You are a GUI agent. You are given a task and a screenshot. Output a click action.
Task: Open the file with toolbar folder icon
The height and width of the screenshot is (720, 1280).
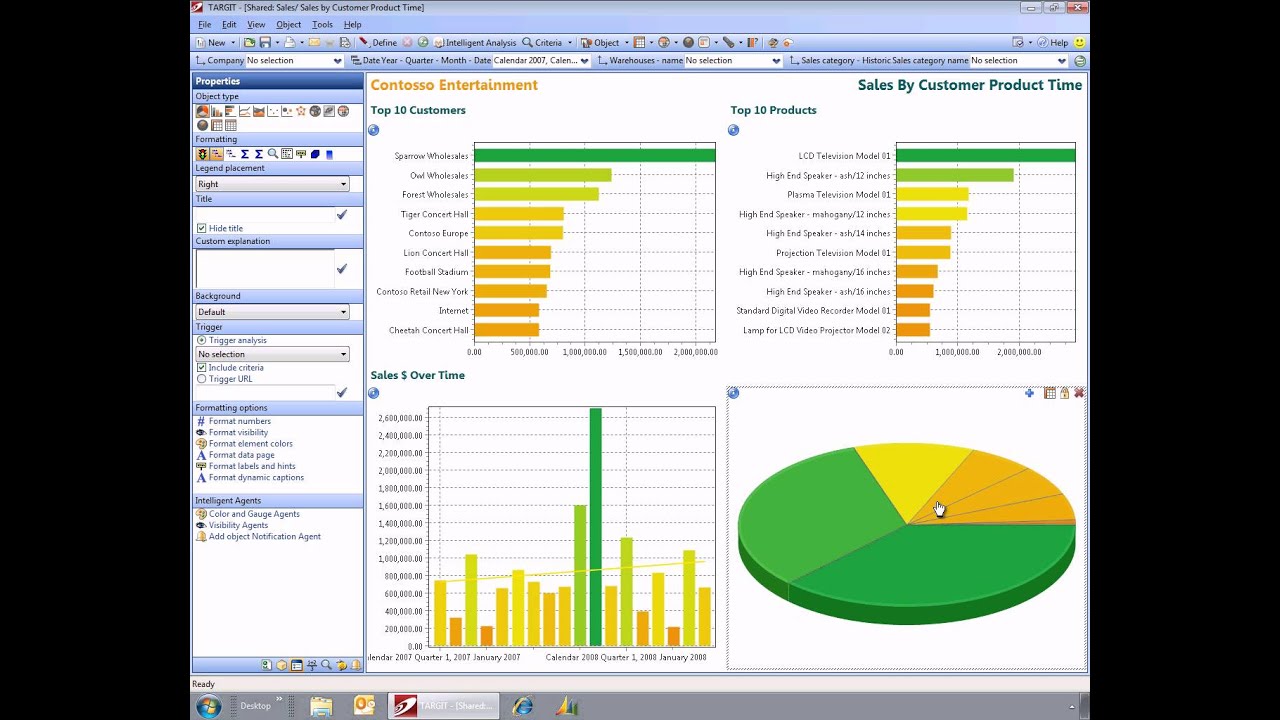click(x=249, y=43)
